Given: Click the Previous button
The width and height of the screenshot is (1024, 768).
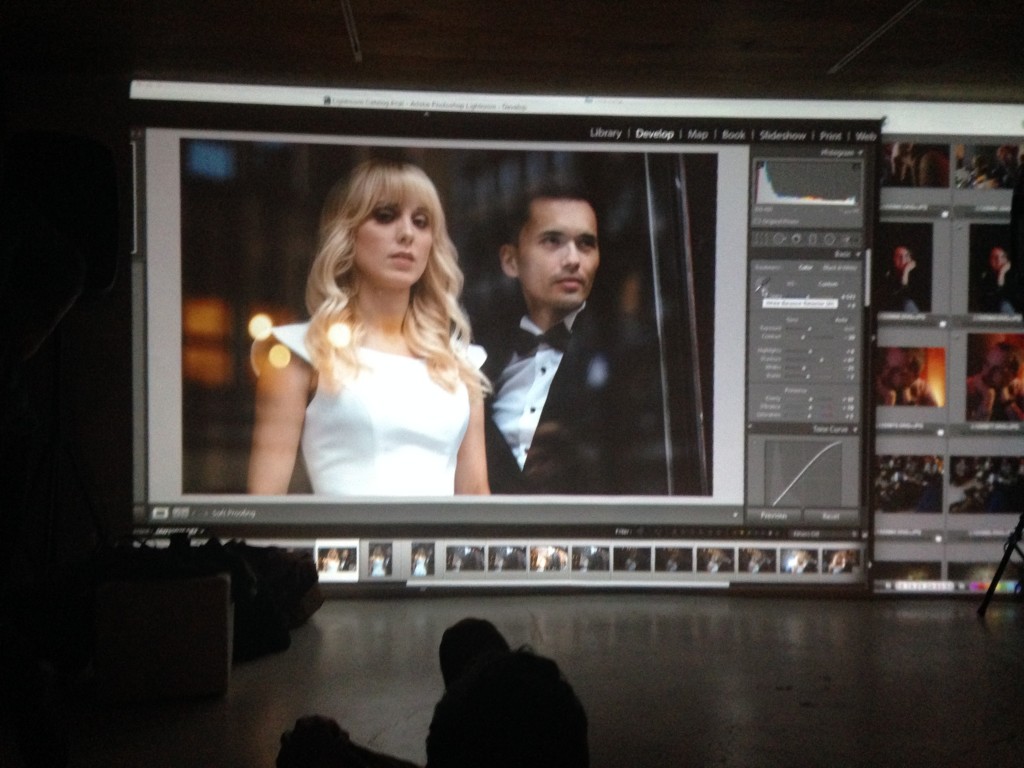Looking at the screenshot, I should (x=773, y=516).
